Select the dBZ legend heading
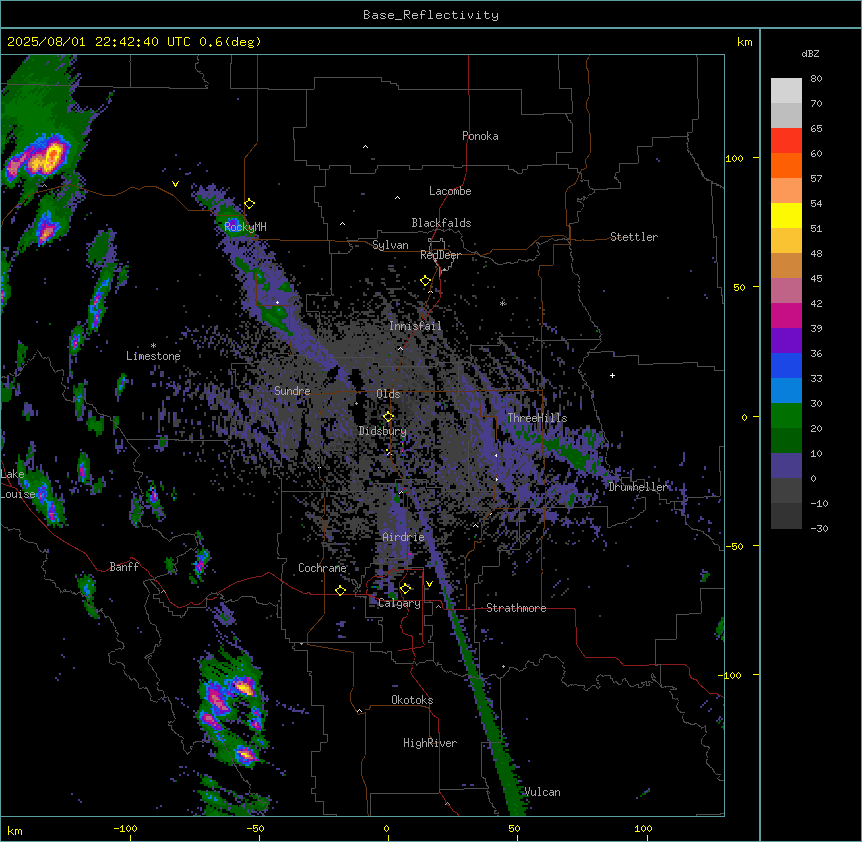 [810, 53]
